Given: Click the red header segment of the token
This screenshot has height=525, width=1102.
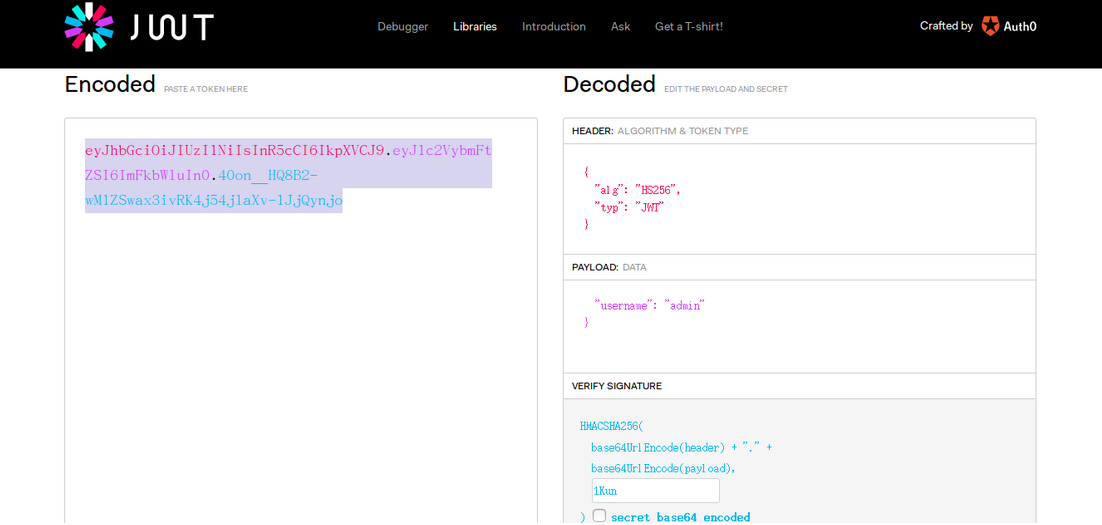Looking at the screenshot, I should click(x=234, y=151).
